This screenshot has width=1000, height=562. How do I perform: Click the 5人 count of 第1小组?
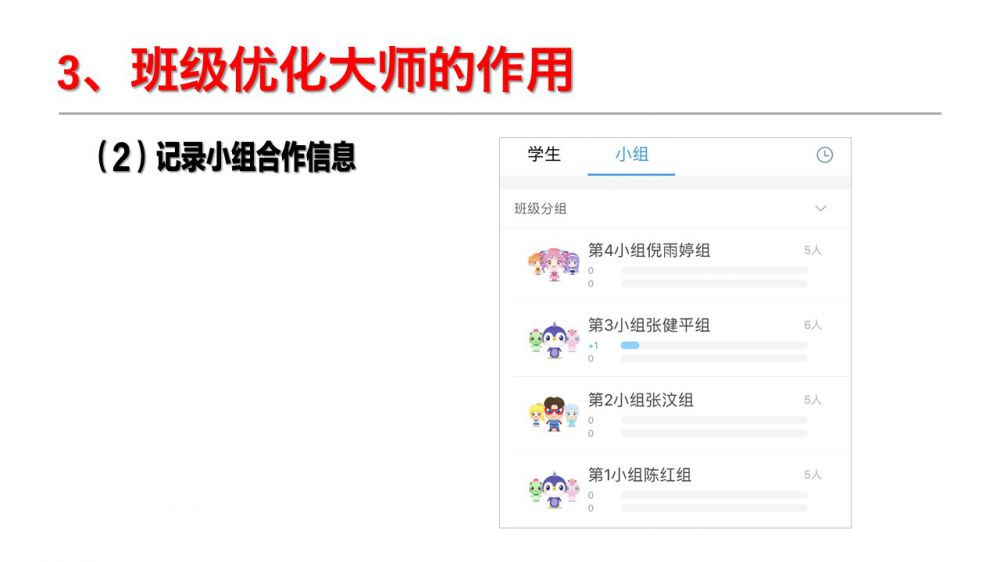812,475
